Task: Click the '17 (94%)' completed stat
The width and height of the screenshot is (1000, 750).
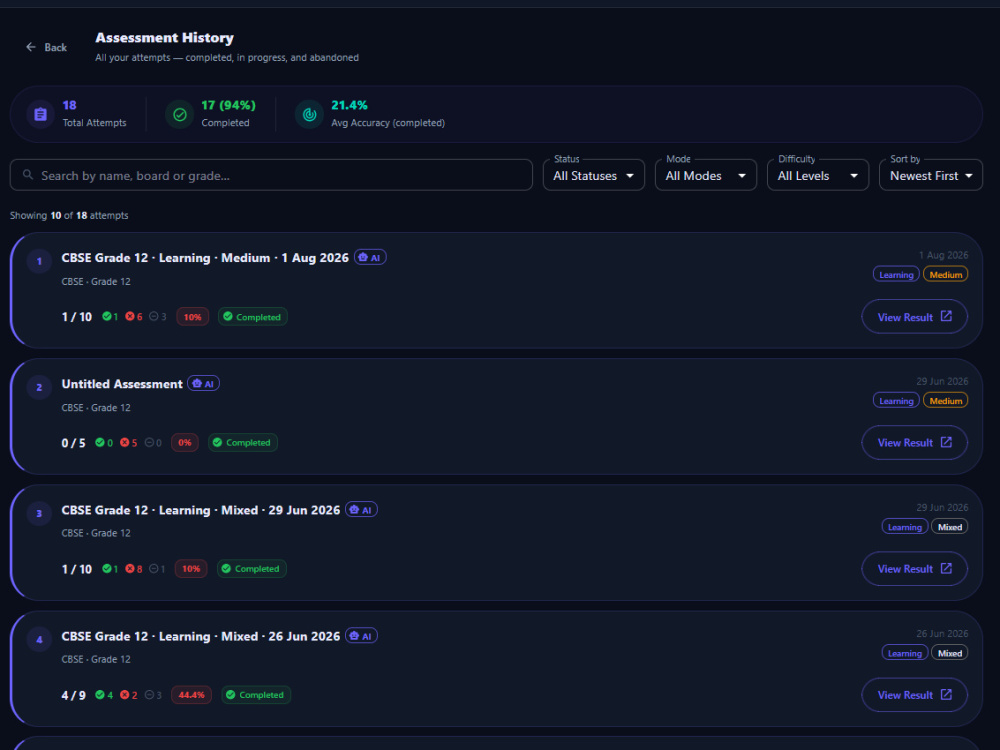Action: pos(228,105)
